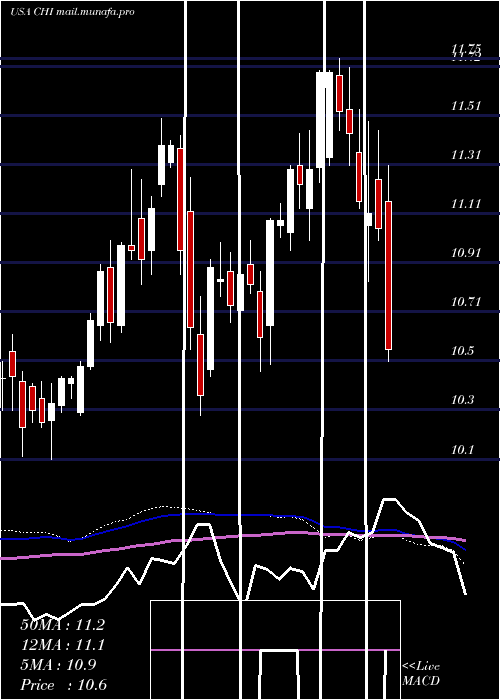
Task: Click the 'Price : 10.6' readout
Action: coord(63,685)
